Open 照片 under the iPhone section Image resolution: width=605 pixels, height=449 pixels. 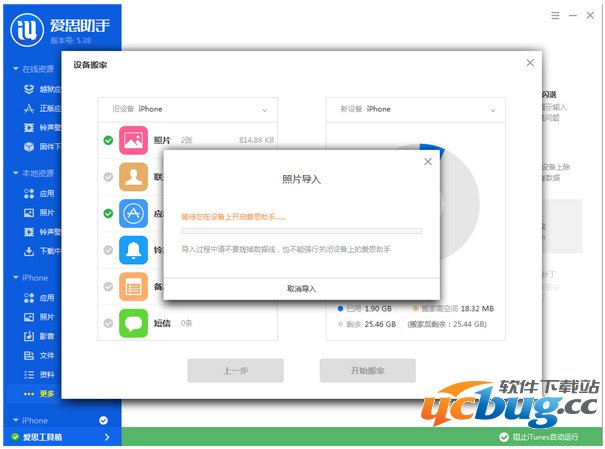(39, 317)
